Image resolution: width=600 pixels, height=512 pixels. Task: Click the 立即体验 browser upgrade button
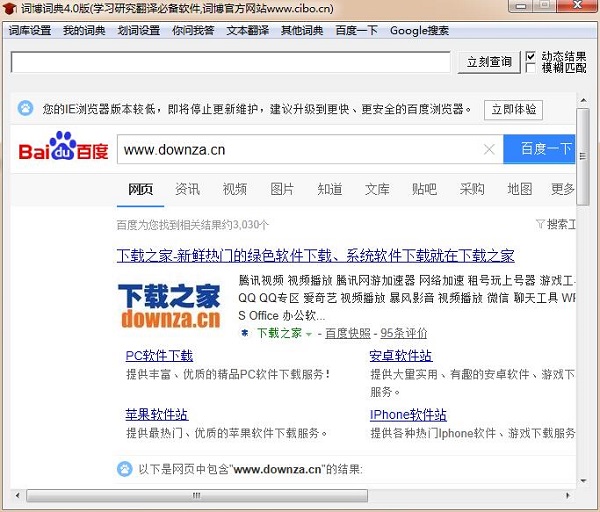tap(514, 110)
